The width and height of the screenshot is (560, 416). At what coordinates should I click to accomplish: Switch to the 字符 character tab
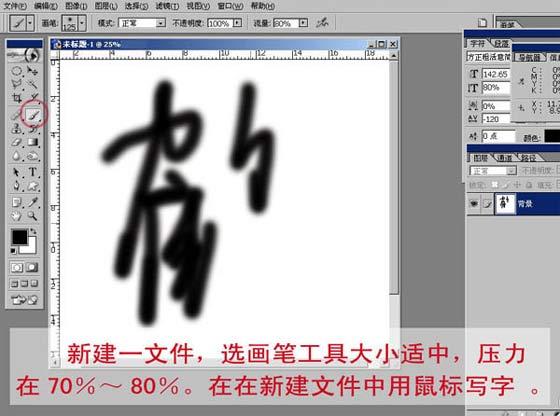pyautogui.click(x=478, y=44)
